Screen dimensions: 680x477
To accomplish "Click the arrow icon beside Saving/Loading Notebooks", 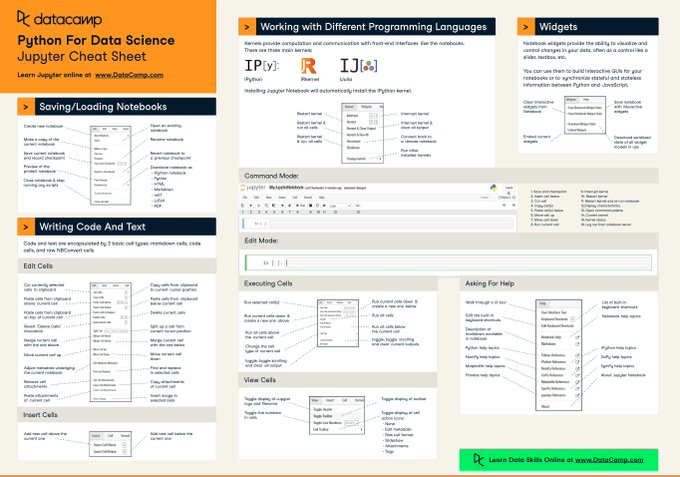I will pos(26,107).
